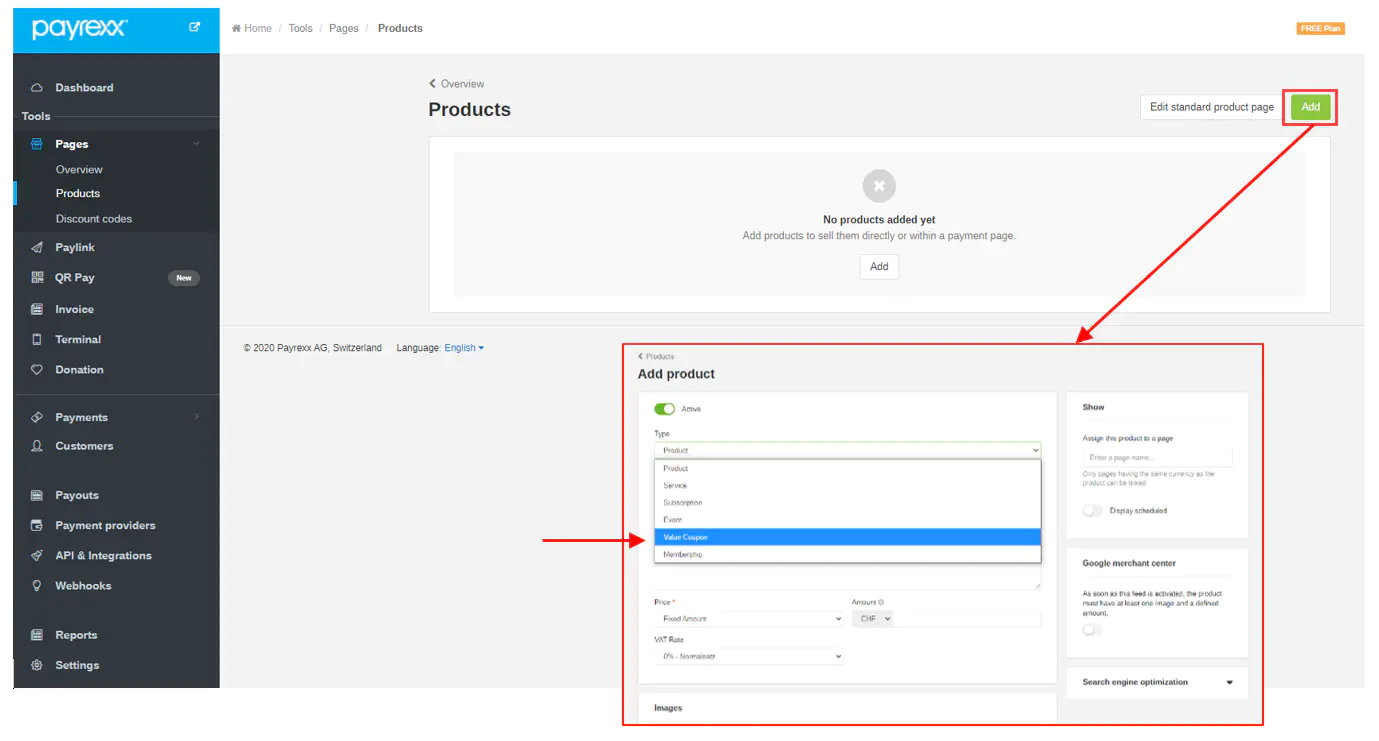The image size is (1379, 741).
Task: Enable the Display scheduled toggle
Action: coord(1092,511)
